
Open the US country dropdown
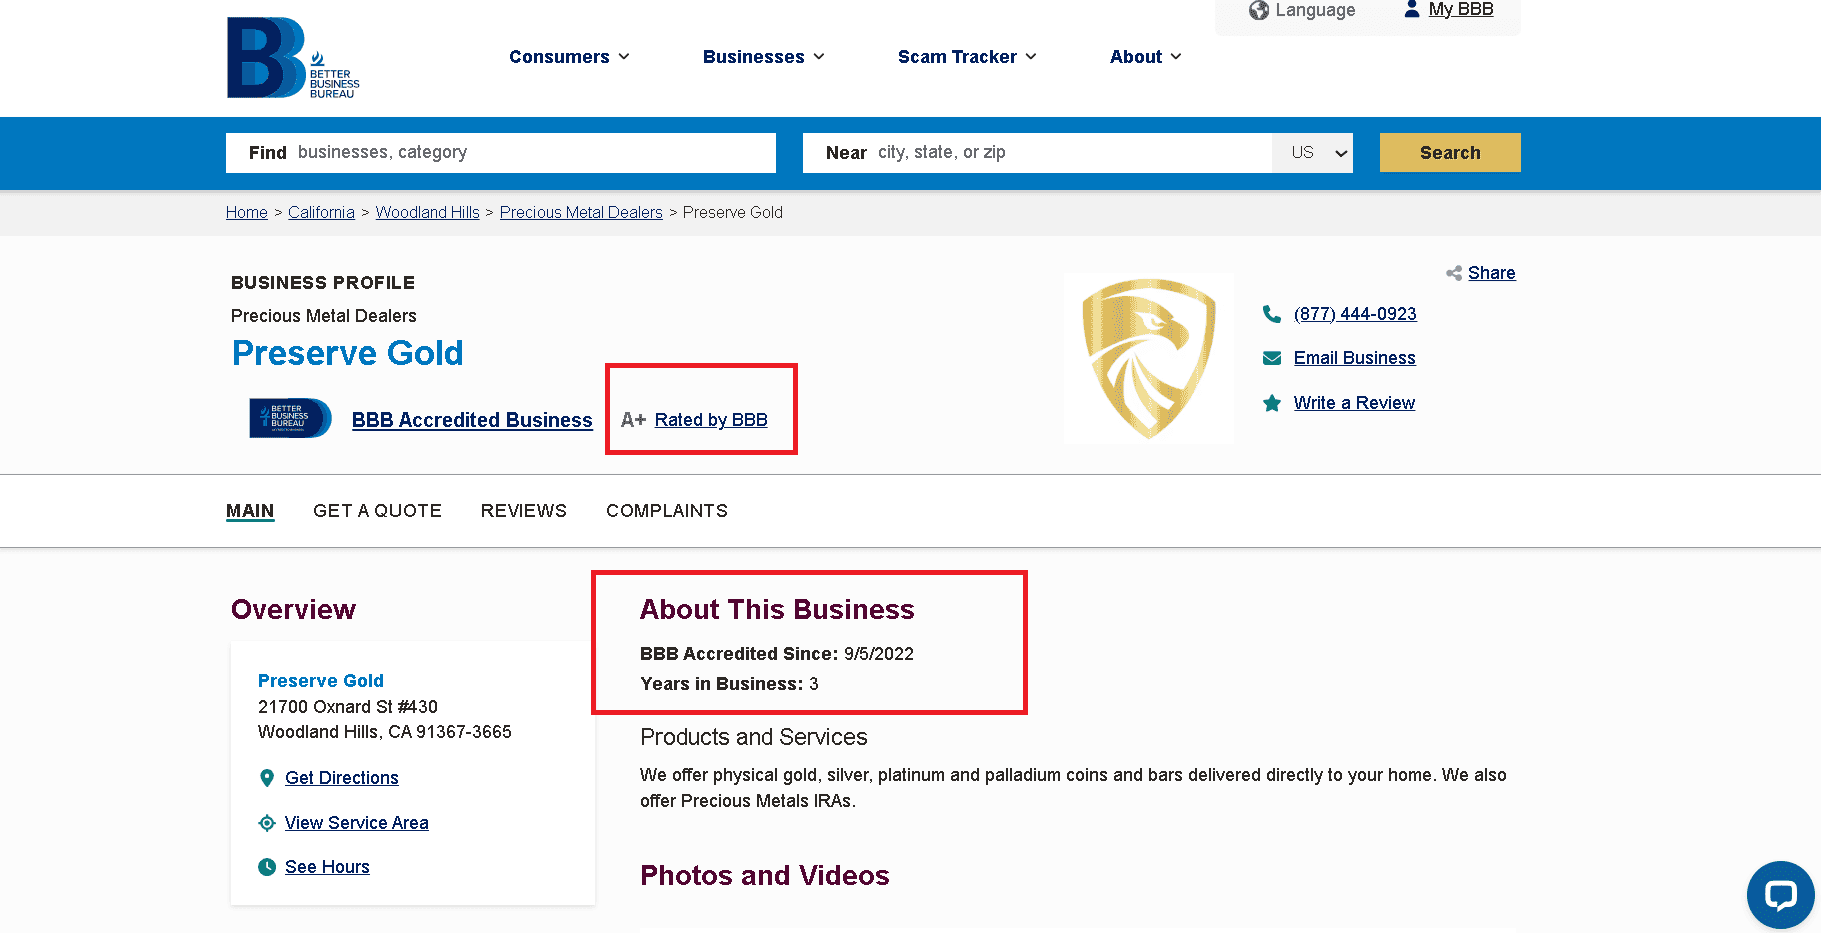click(x=1312, y=153)
